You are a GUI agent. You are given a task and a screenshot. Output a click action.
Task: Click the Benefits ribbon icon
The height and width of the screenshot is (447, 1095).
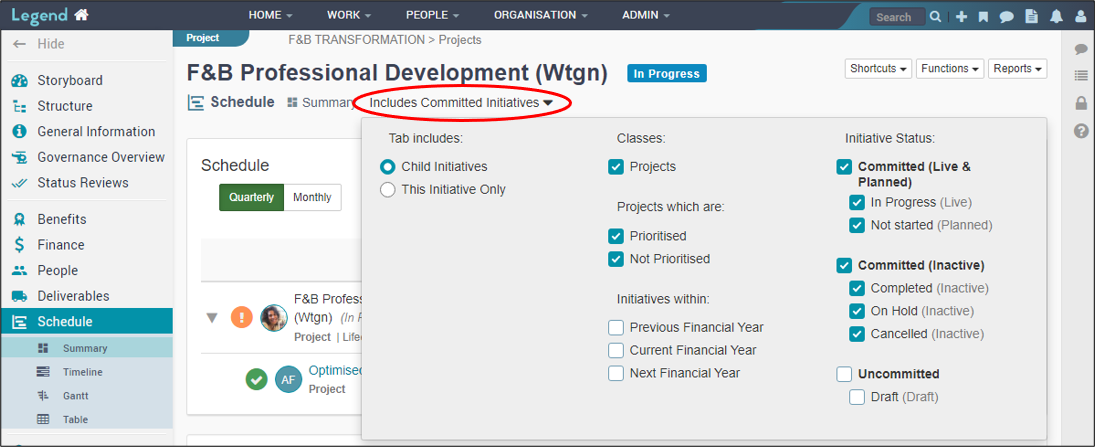coord(20,219)
